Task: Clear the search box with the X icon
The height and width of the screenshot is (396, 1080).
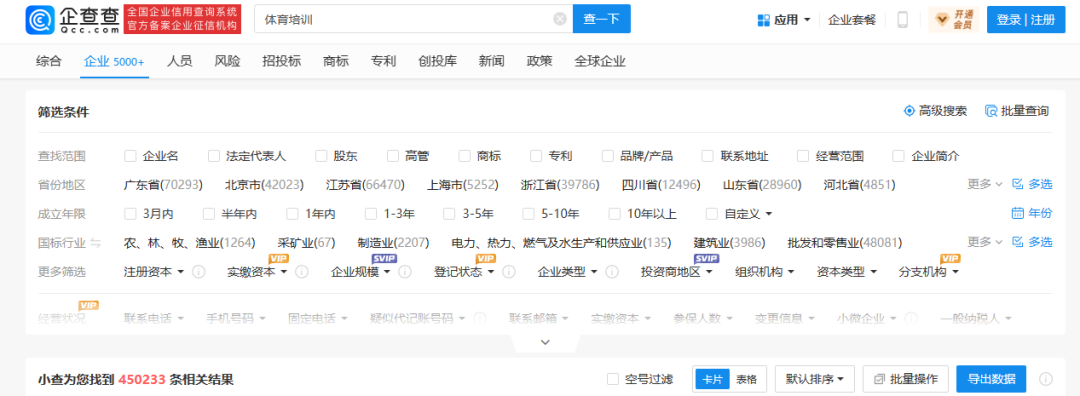Action: point(560,19)
